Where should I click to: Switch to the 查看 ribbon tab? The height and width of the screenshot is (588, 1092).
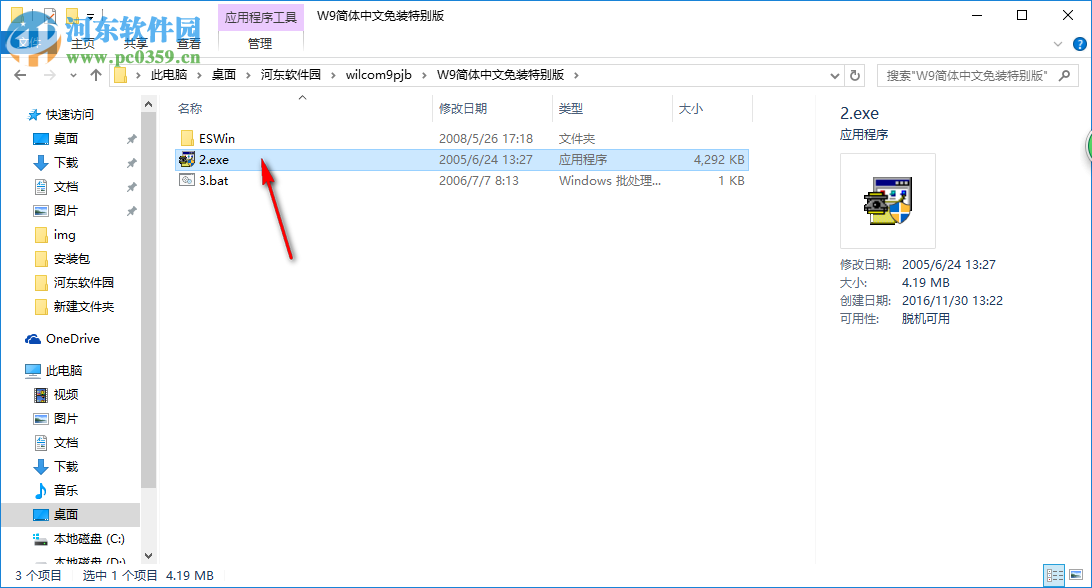pos(190,43)
